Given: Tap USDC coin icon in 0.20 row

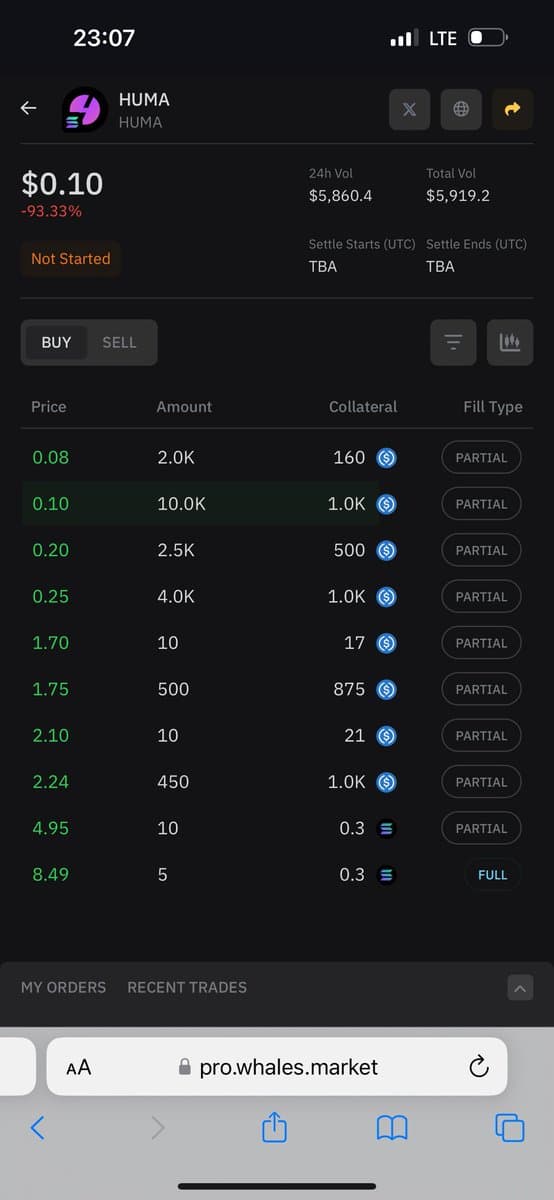Looking at the screenshot, I should [x=387, y=550].
